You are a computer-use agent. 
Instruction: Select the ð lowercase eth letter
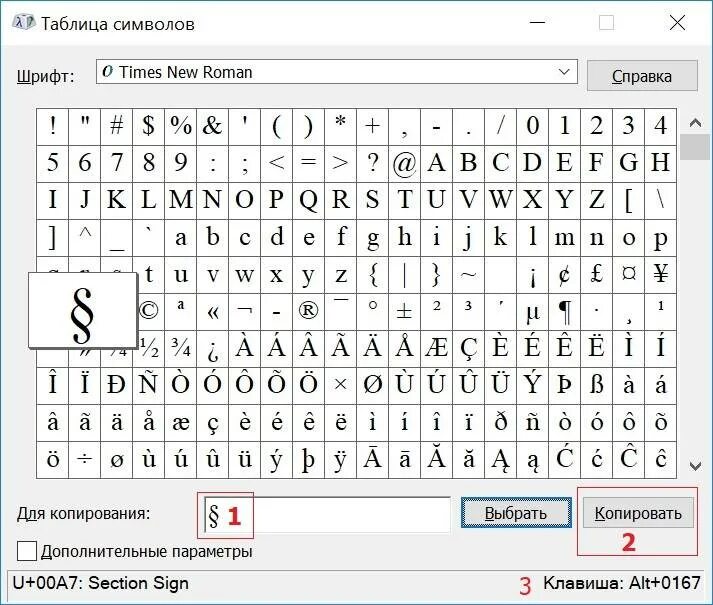[x=501, y=423]
